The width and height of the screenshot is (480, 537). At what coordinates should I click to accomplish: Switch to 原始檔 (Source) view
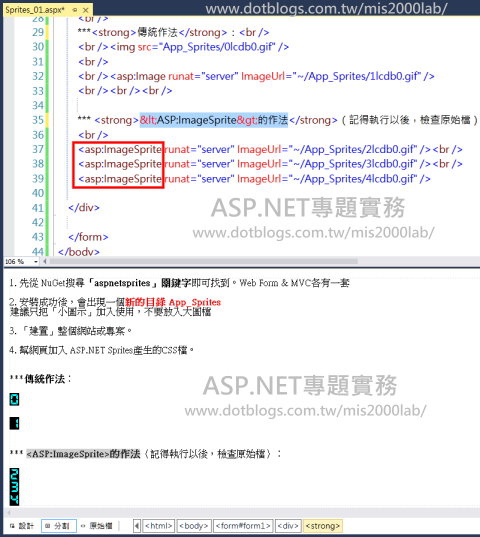point(97,526)
